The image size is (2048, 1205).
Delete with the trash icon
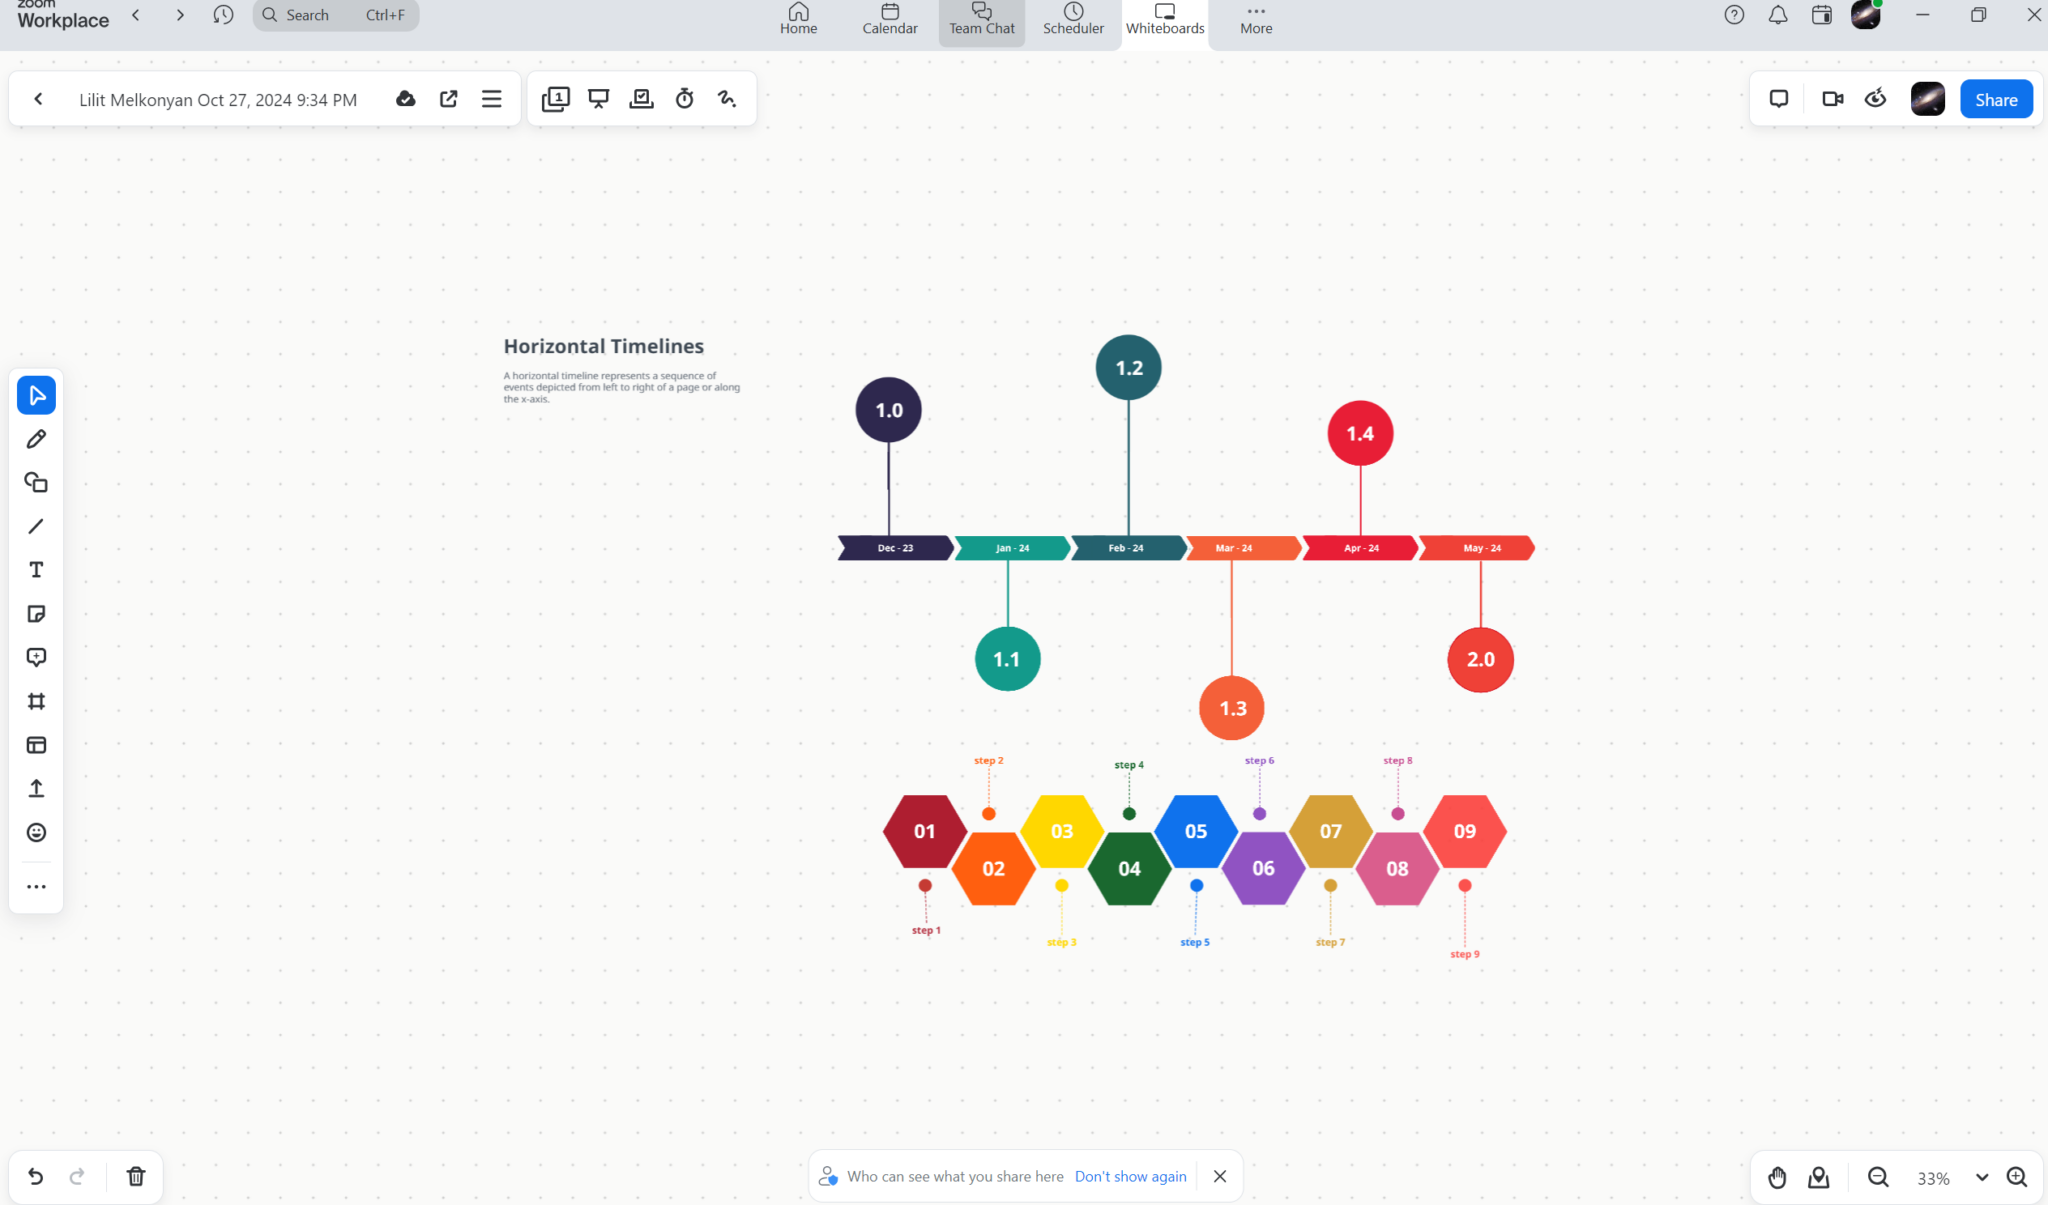point(135,1177)
